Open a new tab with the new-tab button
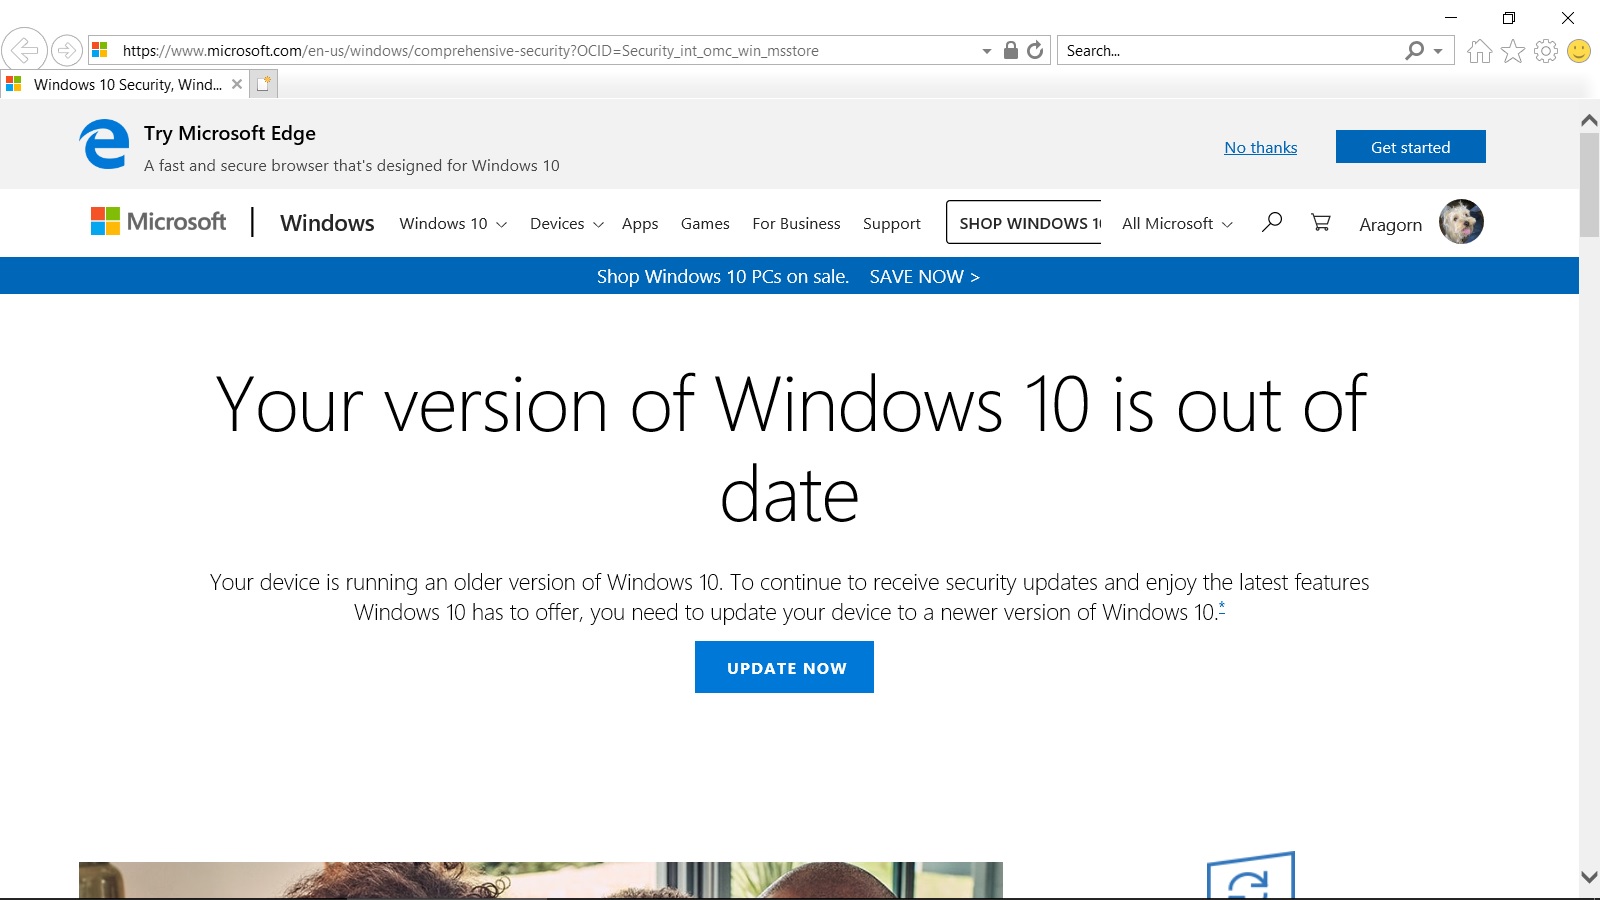The width and height of the screenshot is (1600, 900). (264, 84)
